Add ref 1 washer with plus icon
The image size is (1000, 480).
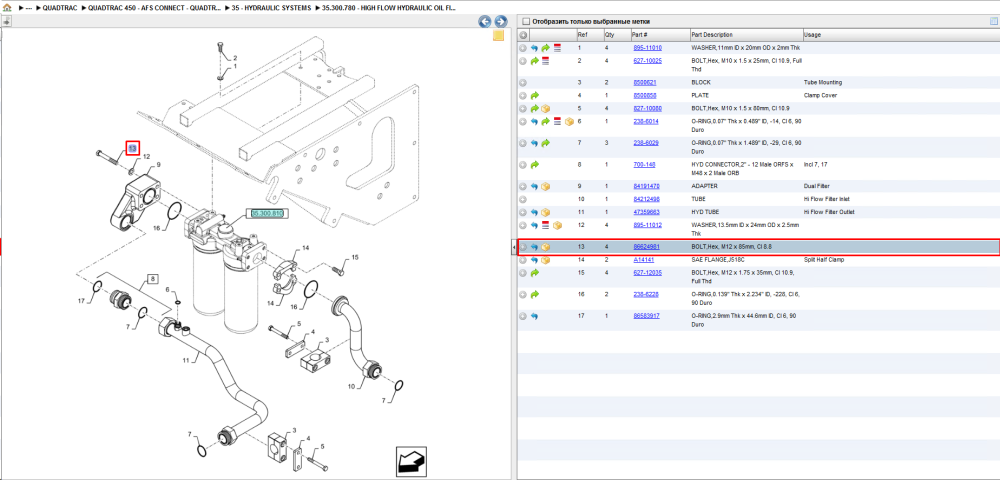(x=523, y=48)
